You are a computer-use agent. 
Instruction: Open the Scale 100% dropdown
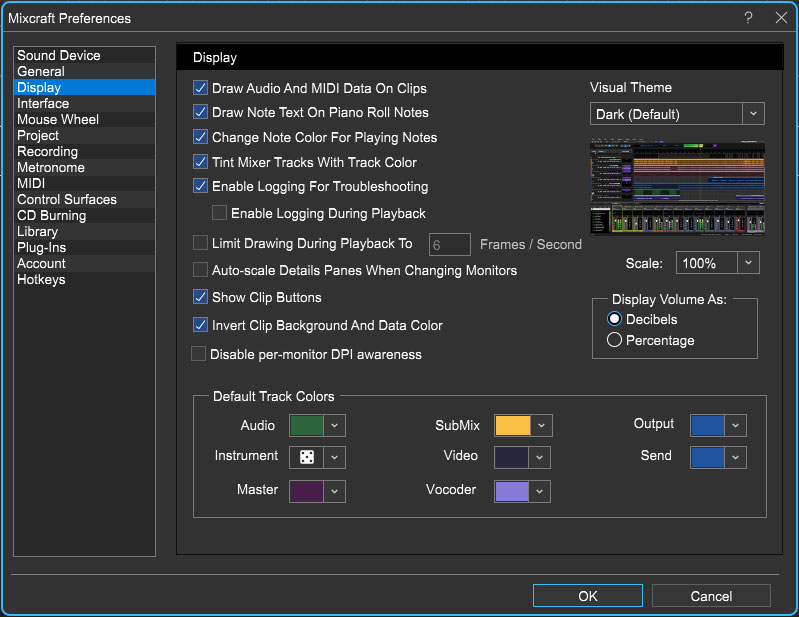click(x=717, y=263)
